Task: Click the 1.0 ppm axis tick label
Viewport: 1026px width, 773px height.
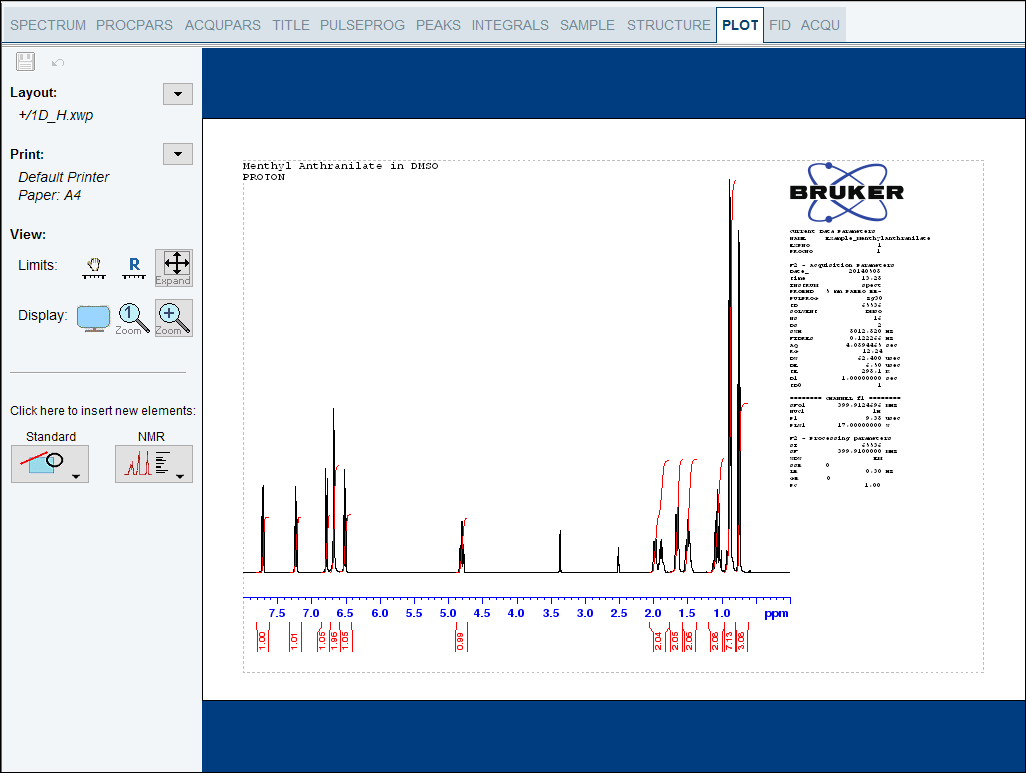Action: [722, 613]
